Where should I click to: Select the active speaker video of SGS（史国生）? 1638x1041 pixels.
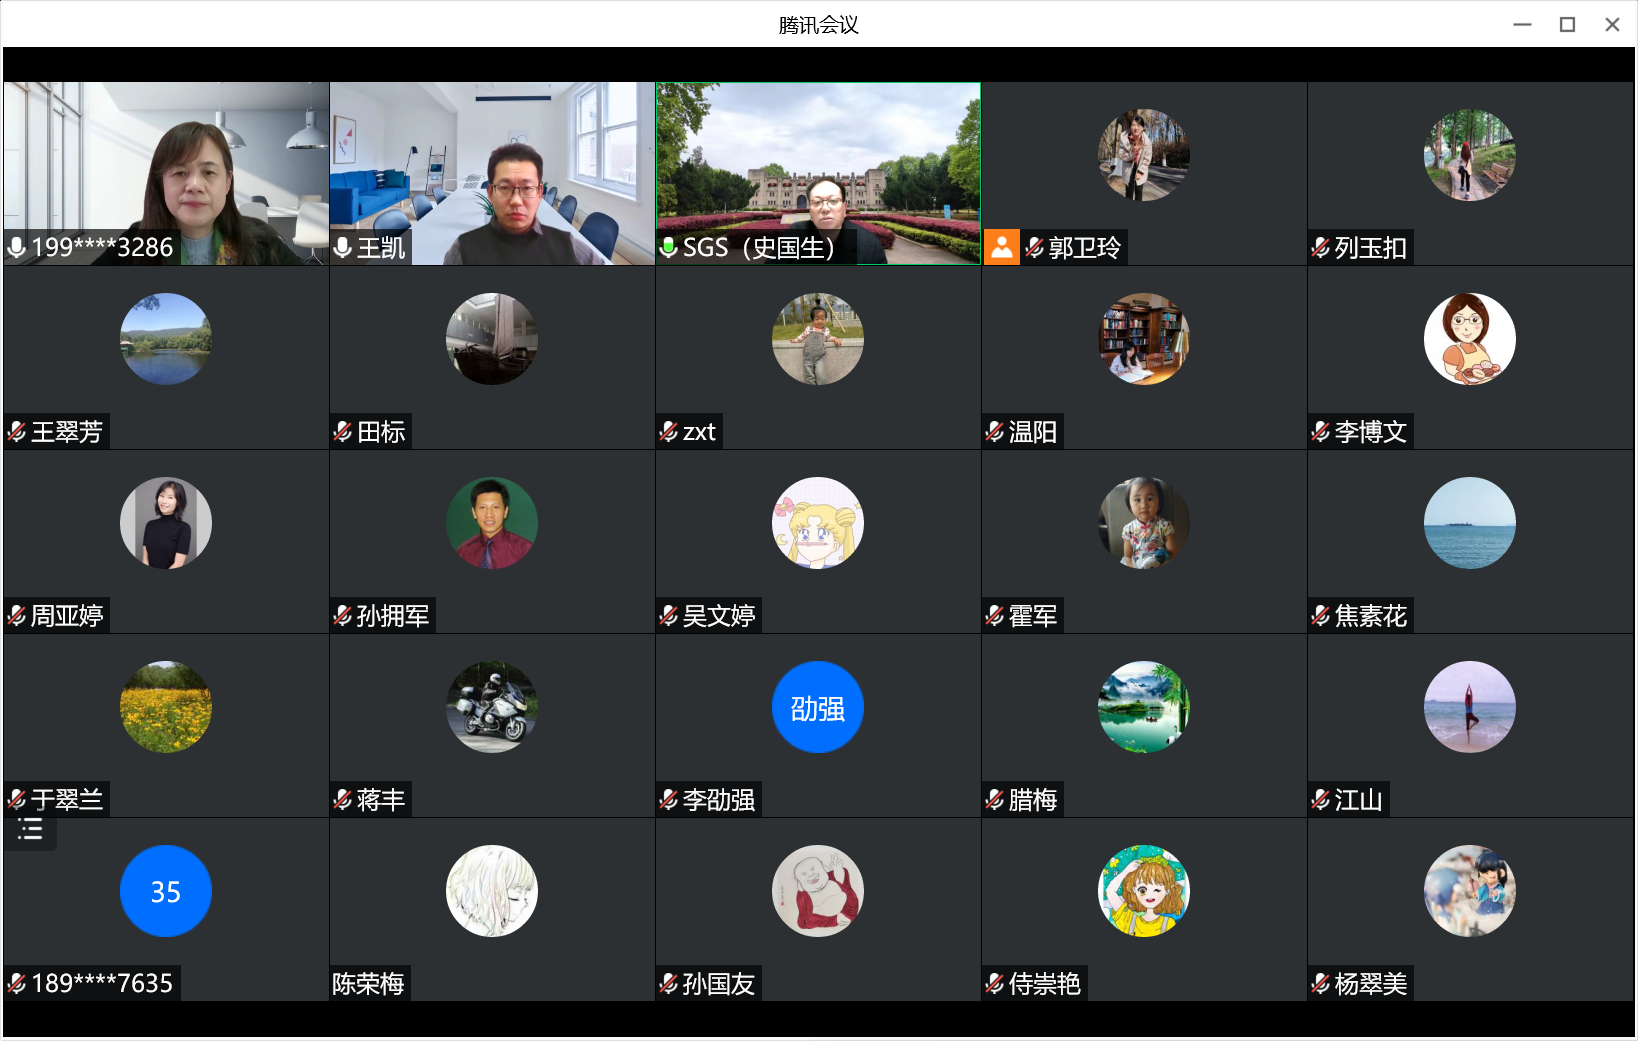(x=818, y=173)
